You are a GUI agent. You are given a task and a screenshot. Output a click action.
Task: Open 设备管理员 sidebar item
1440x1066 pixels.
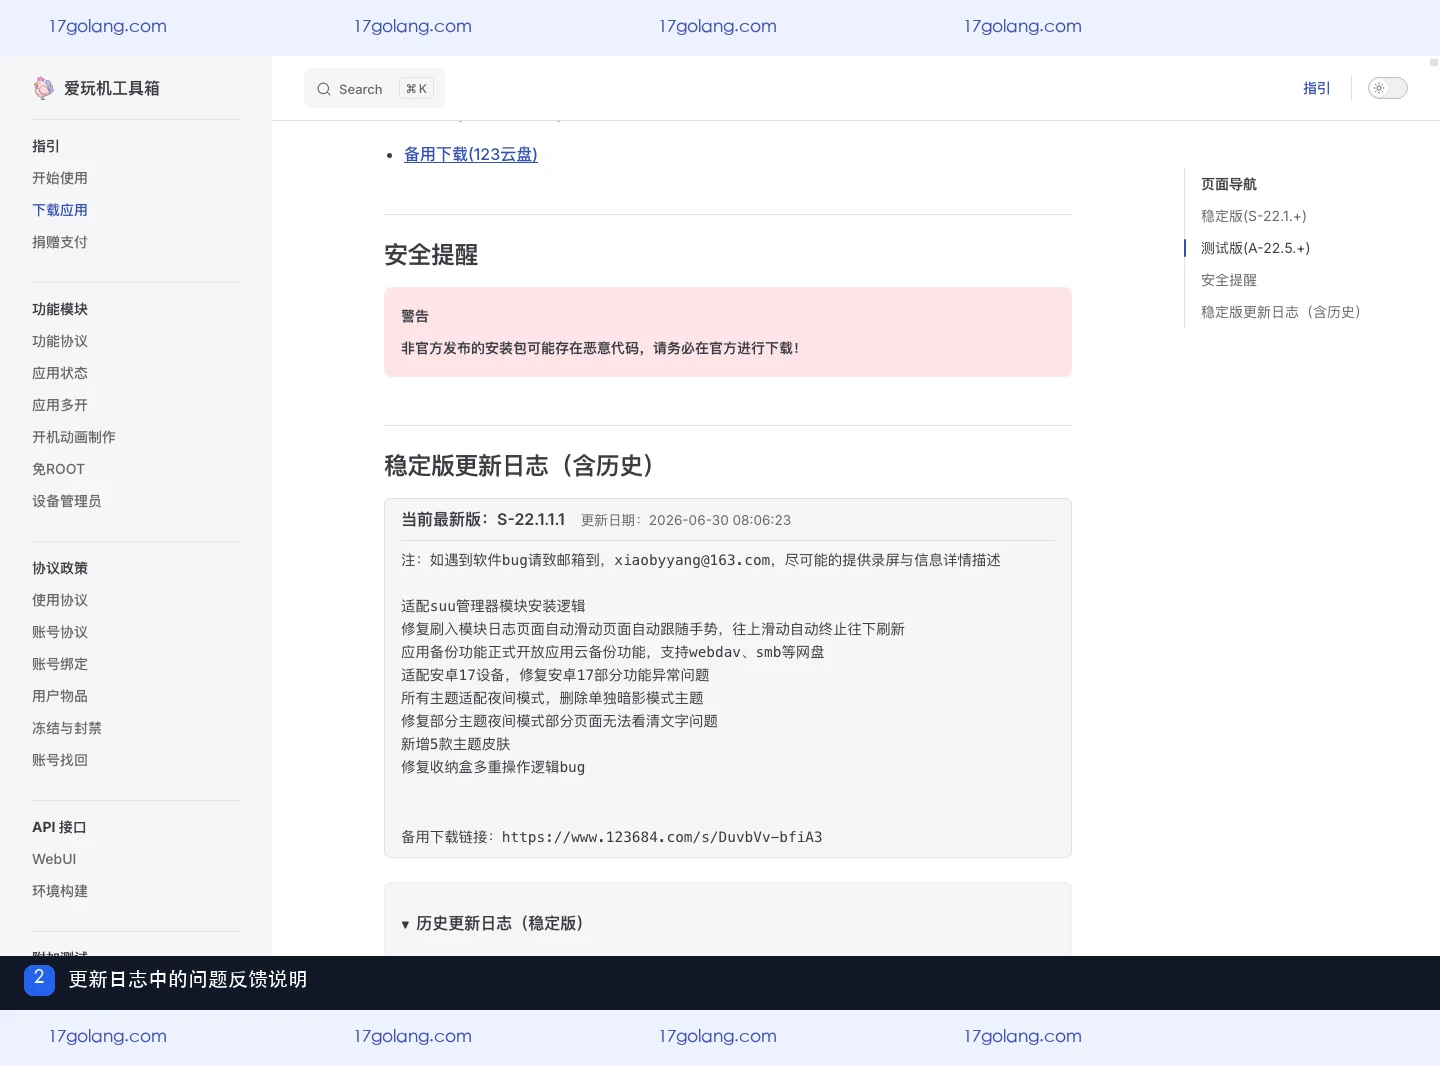point(67,501)
